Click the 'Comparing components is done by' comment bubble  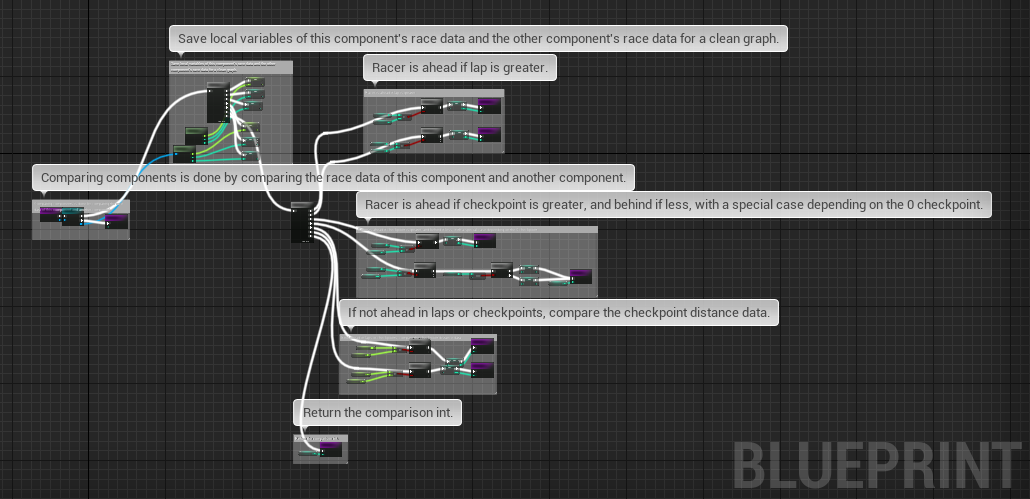(334, 177)
